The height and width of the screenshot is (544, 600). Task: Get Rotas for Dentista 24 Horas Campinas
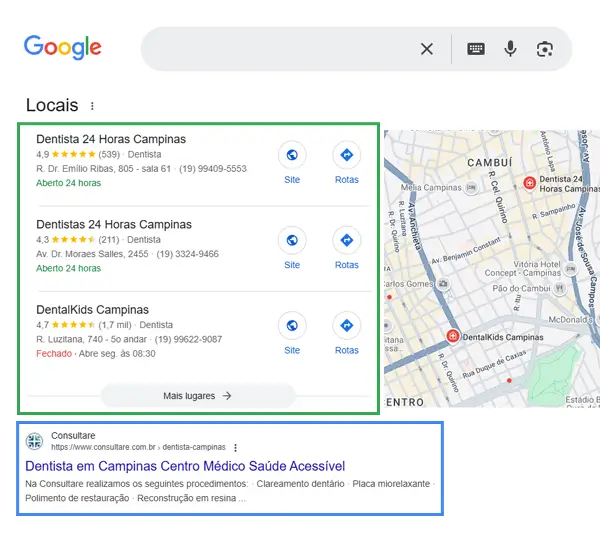(346, 155)
